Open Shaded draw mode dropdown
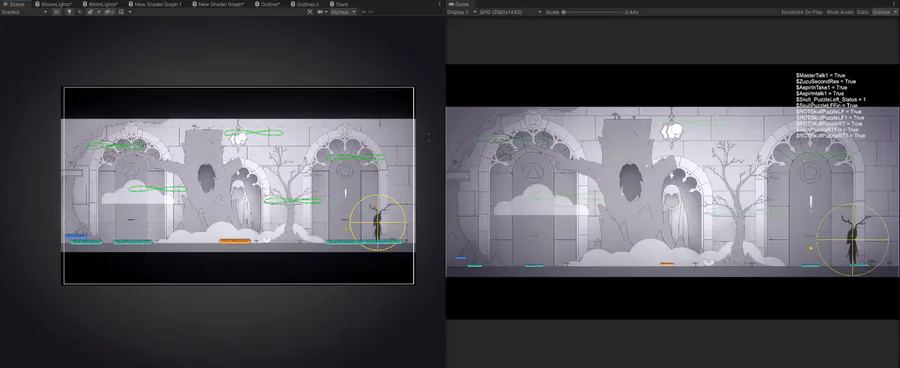This screenshot has height=368, width=900. tap(24, 11)
